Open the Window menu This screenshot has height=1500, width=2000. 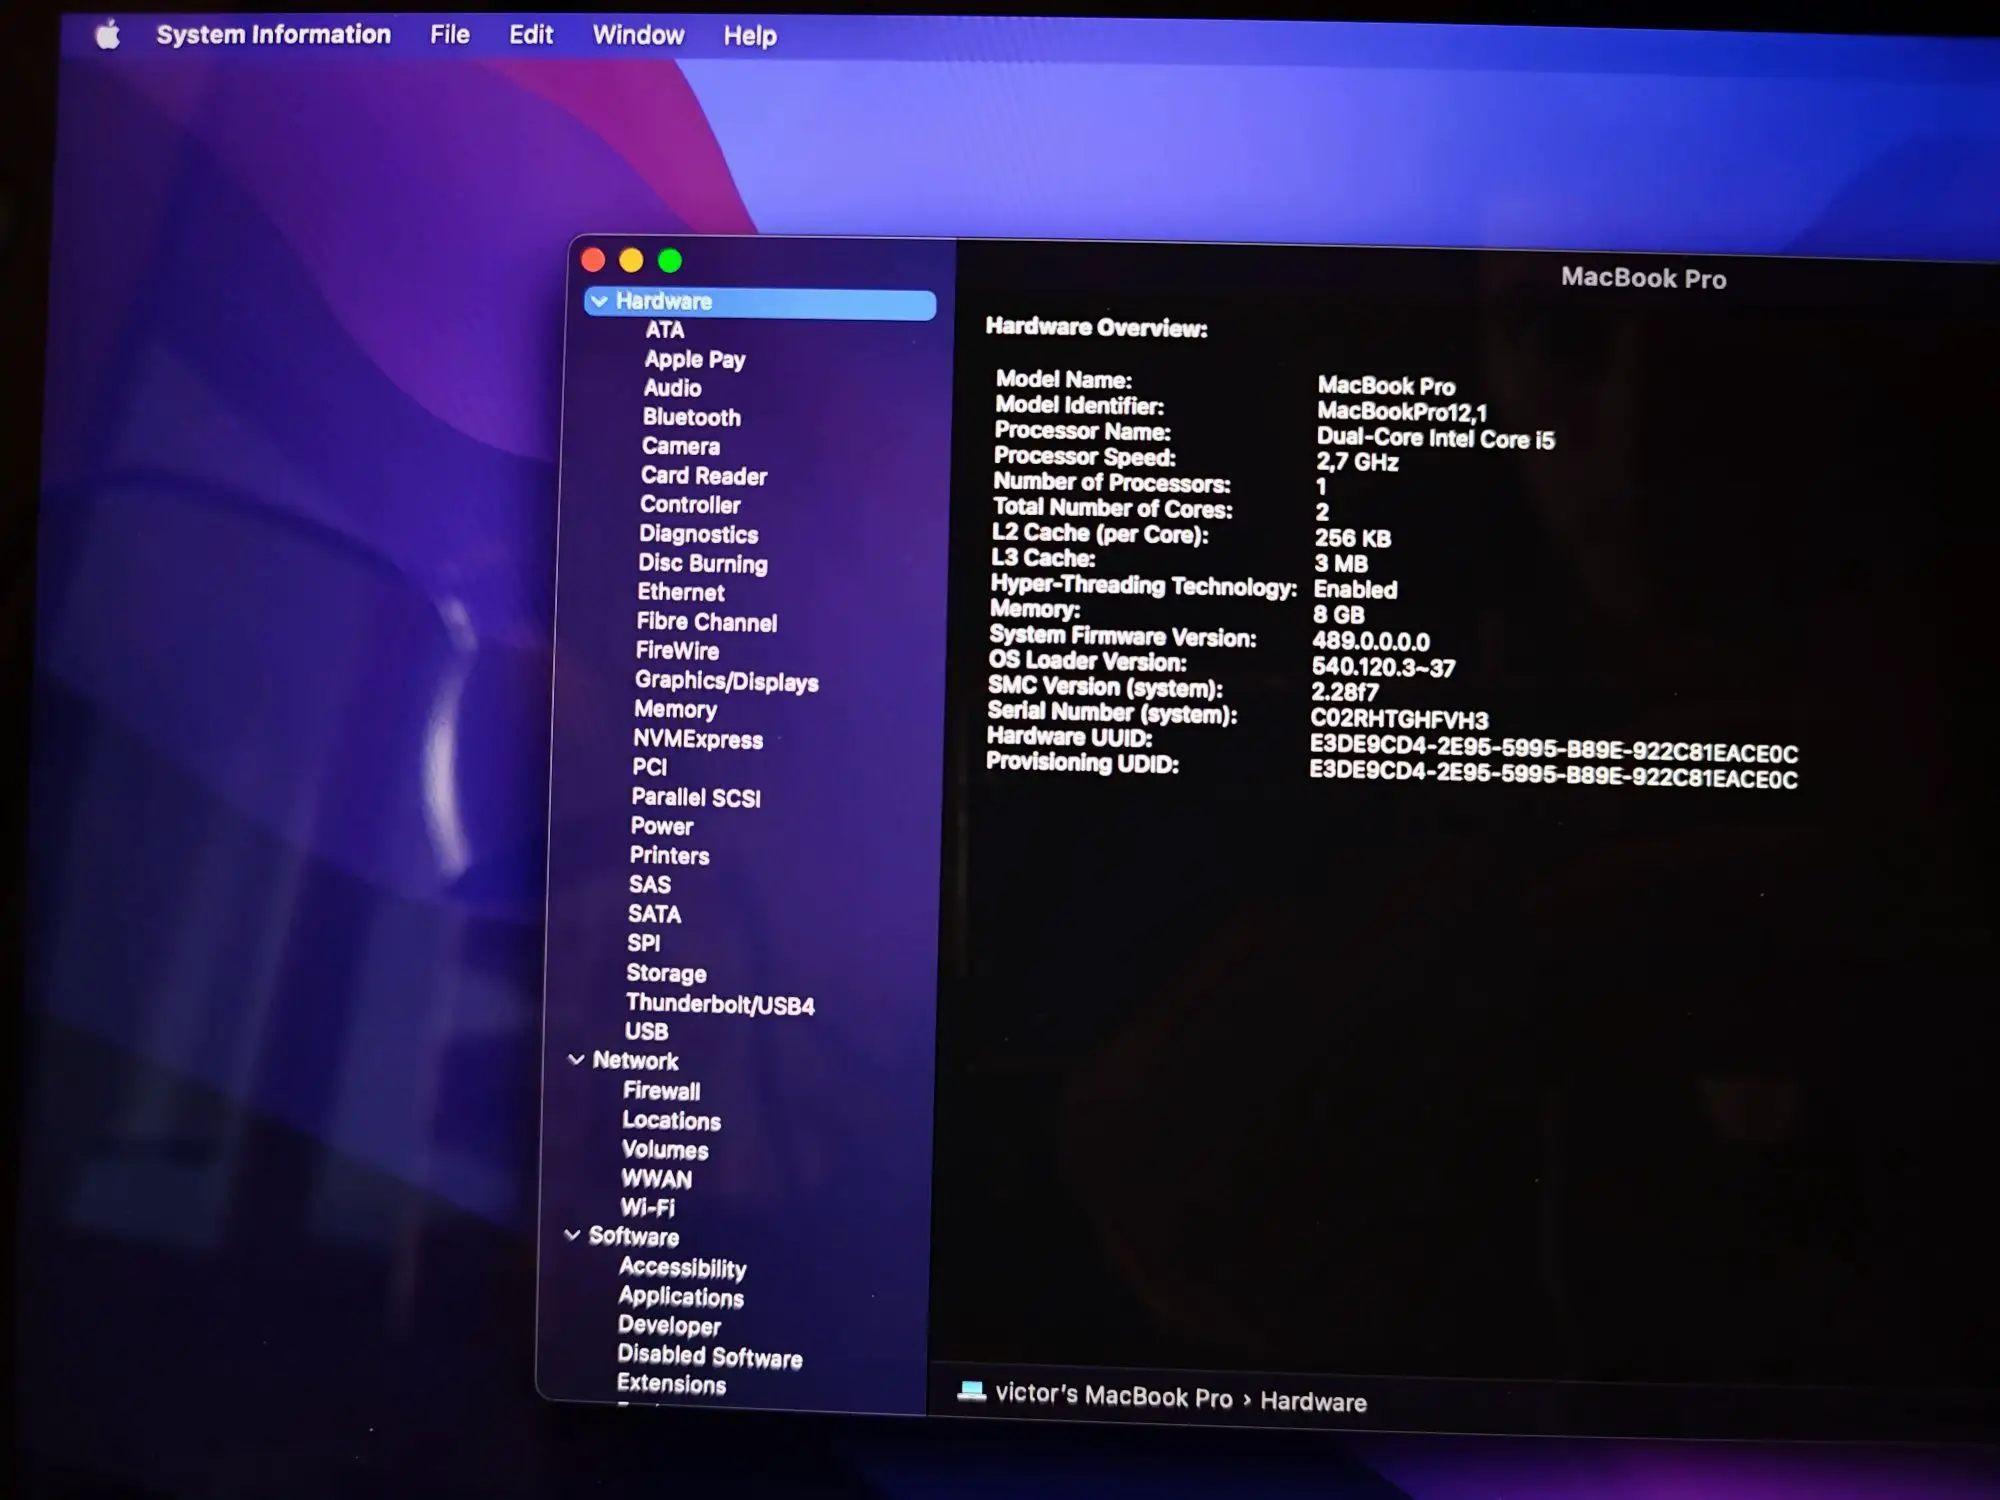(x=638, y=35)
